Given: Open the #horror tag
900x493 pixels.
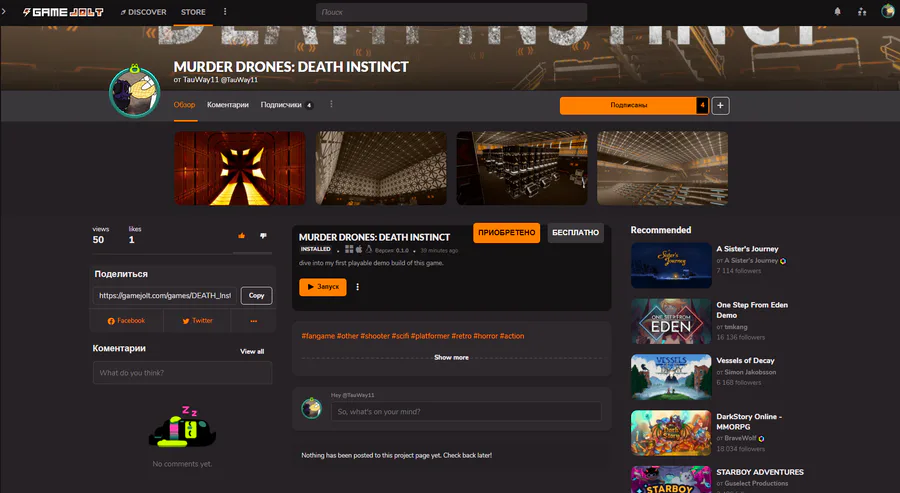Looking at the screenshot, I should point(486,336).
